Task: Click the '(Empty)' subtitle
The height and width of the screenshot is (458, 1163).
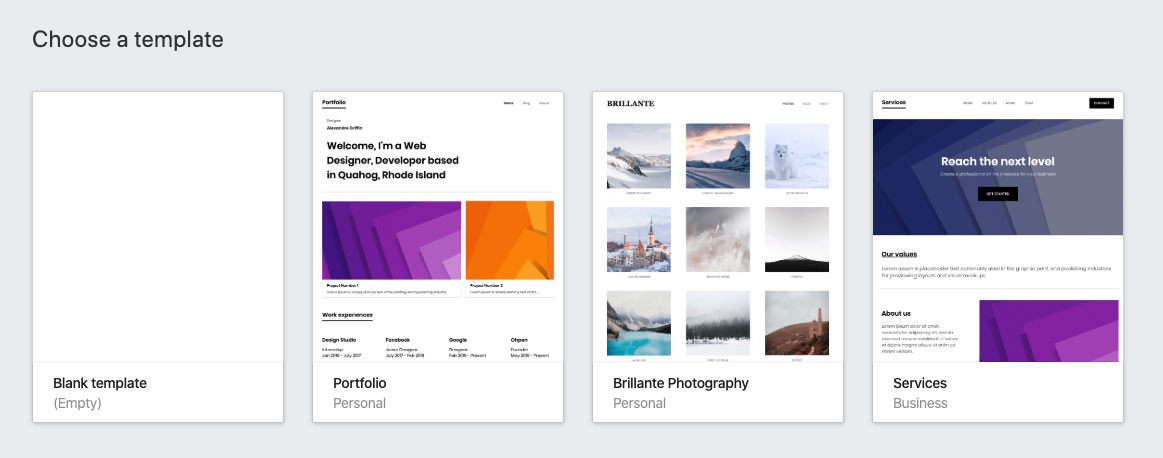Action: pos(77,403)
